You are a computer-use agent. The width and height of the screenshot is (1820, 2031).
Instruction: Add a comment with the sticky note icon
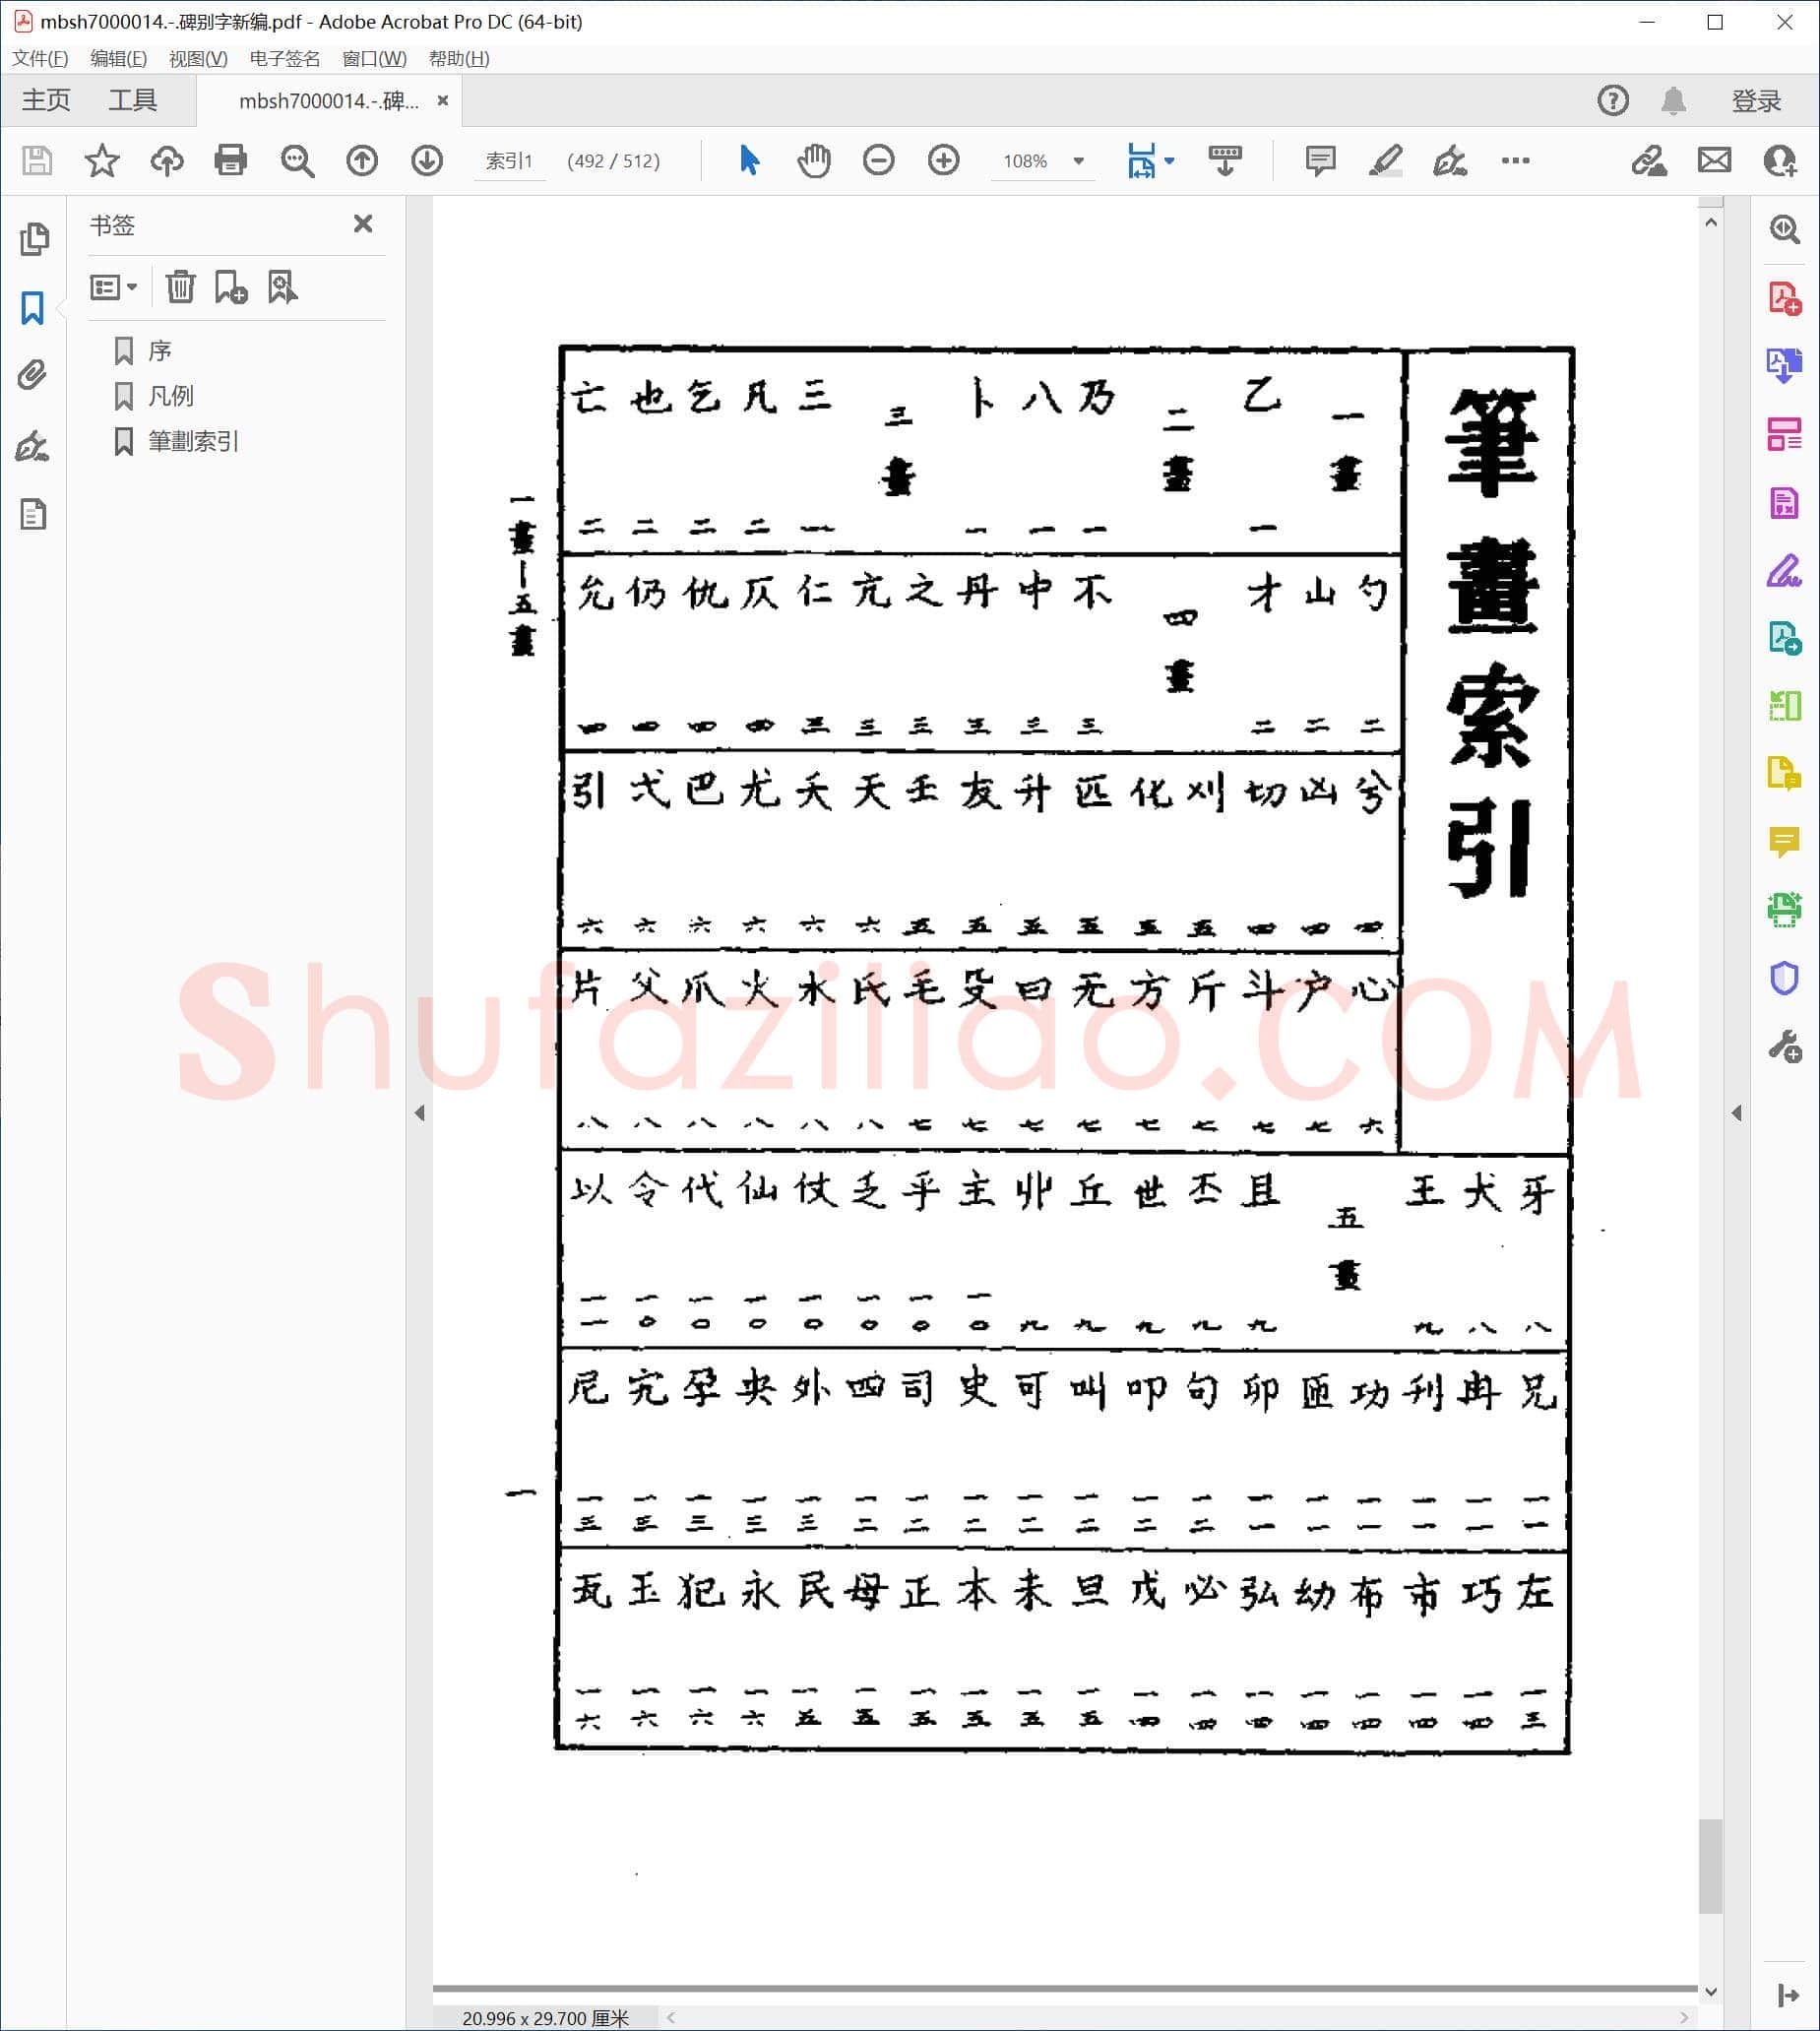point(1320,160)
